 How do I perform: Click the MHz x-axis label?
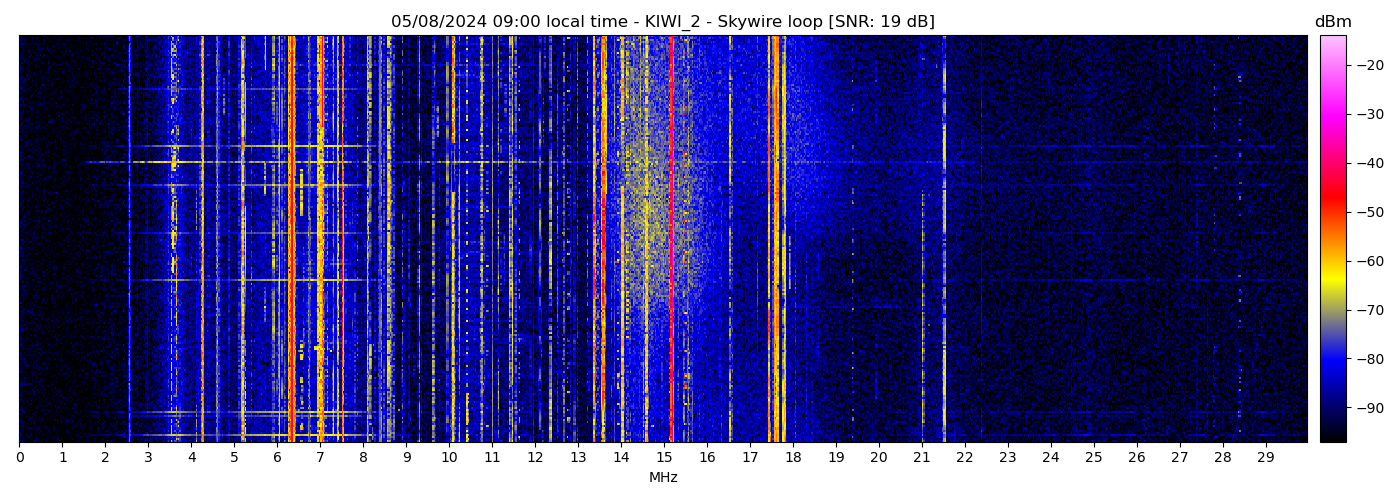(x=663, y=478)
